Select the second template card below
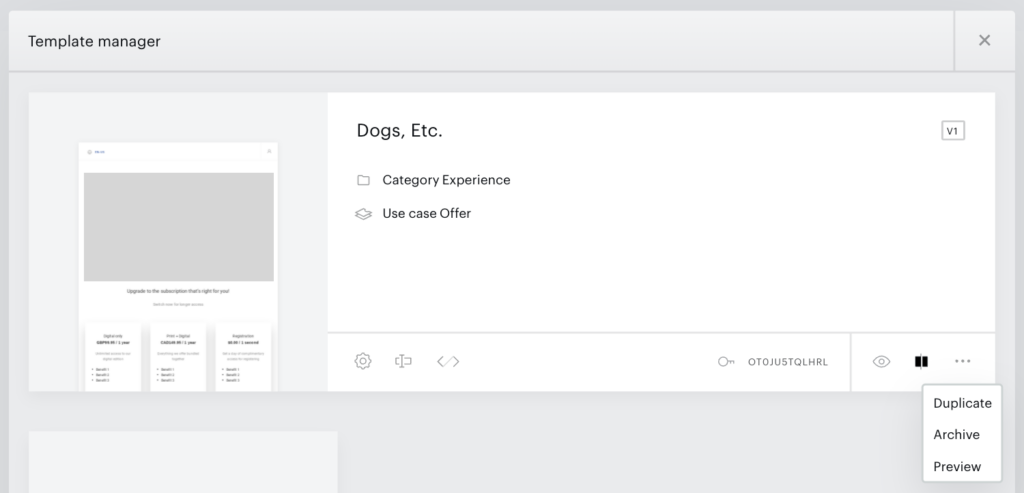 184,462
